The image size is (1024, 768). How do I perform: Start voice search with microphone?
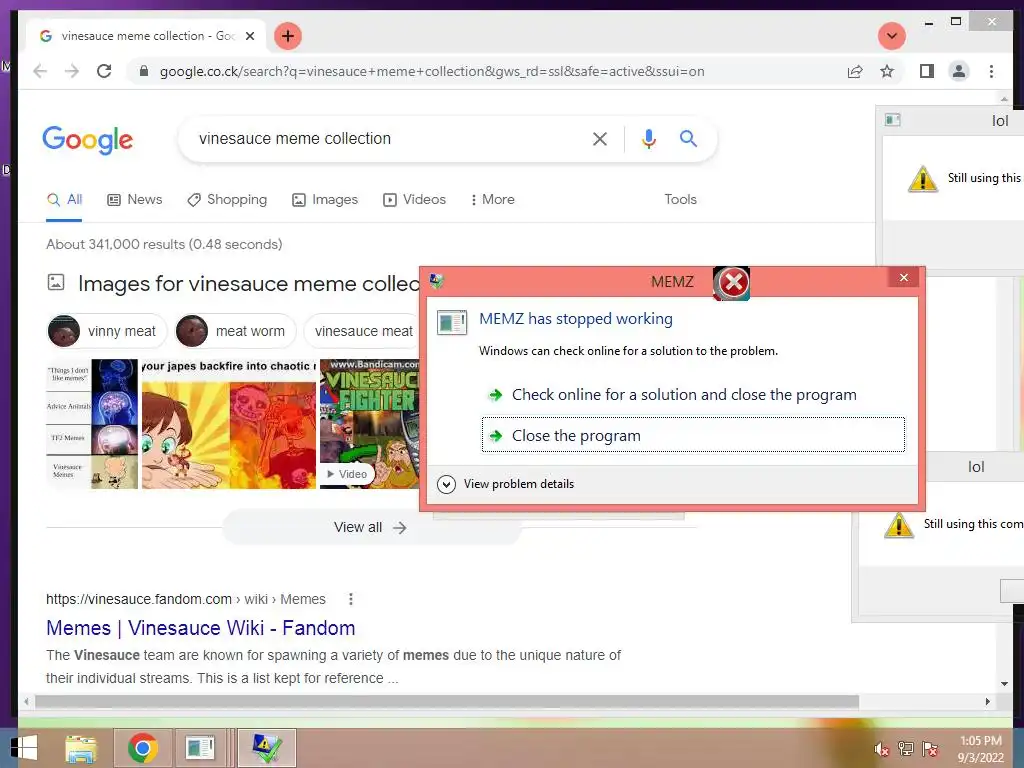coord(648,138)
